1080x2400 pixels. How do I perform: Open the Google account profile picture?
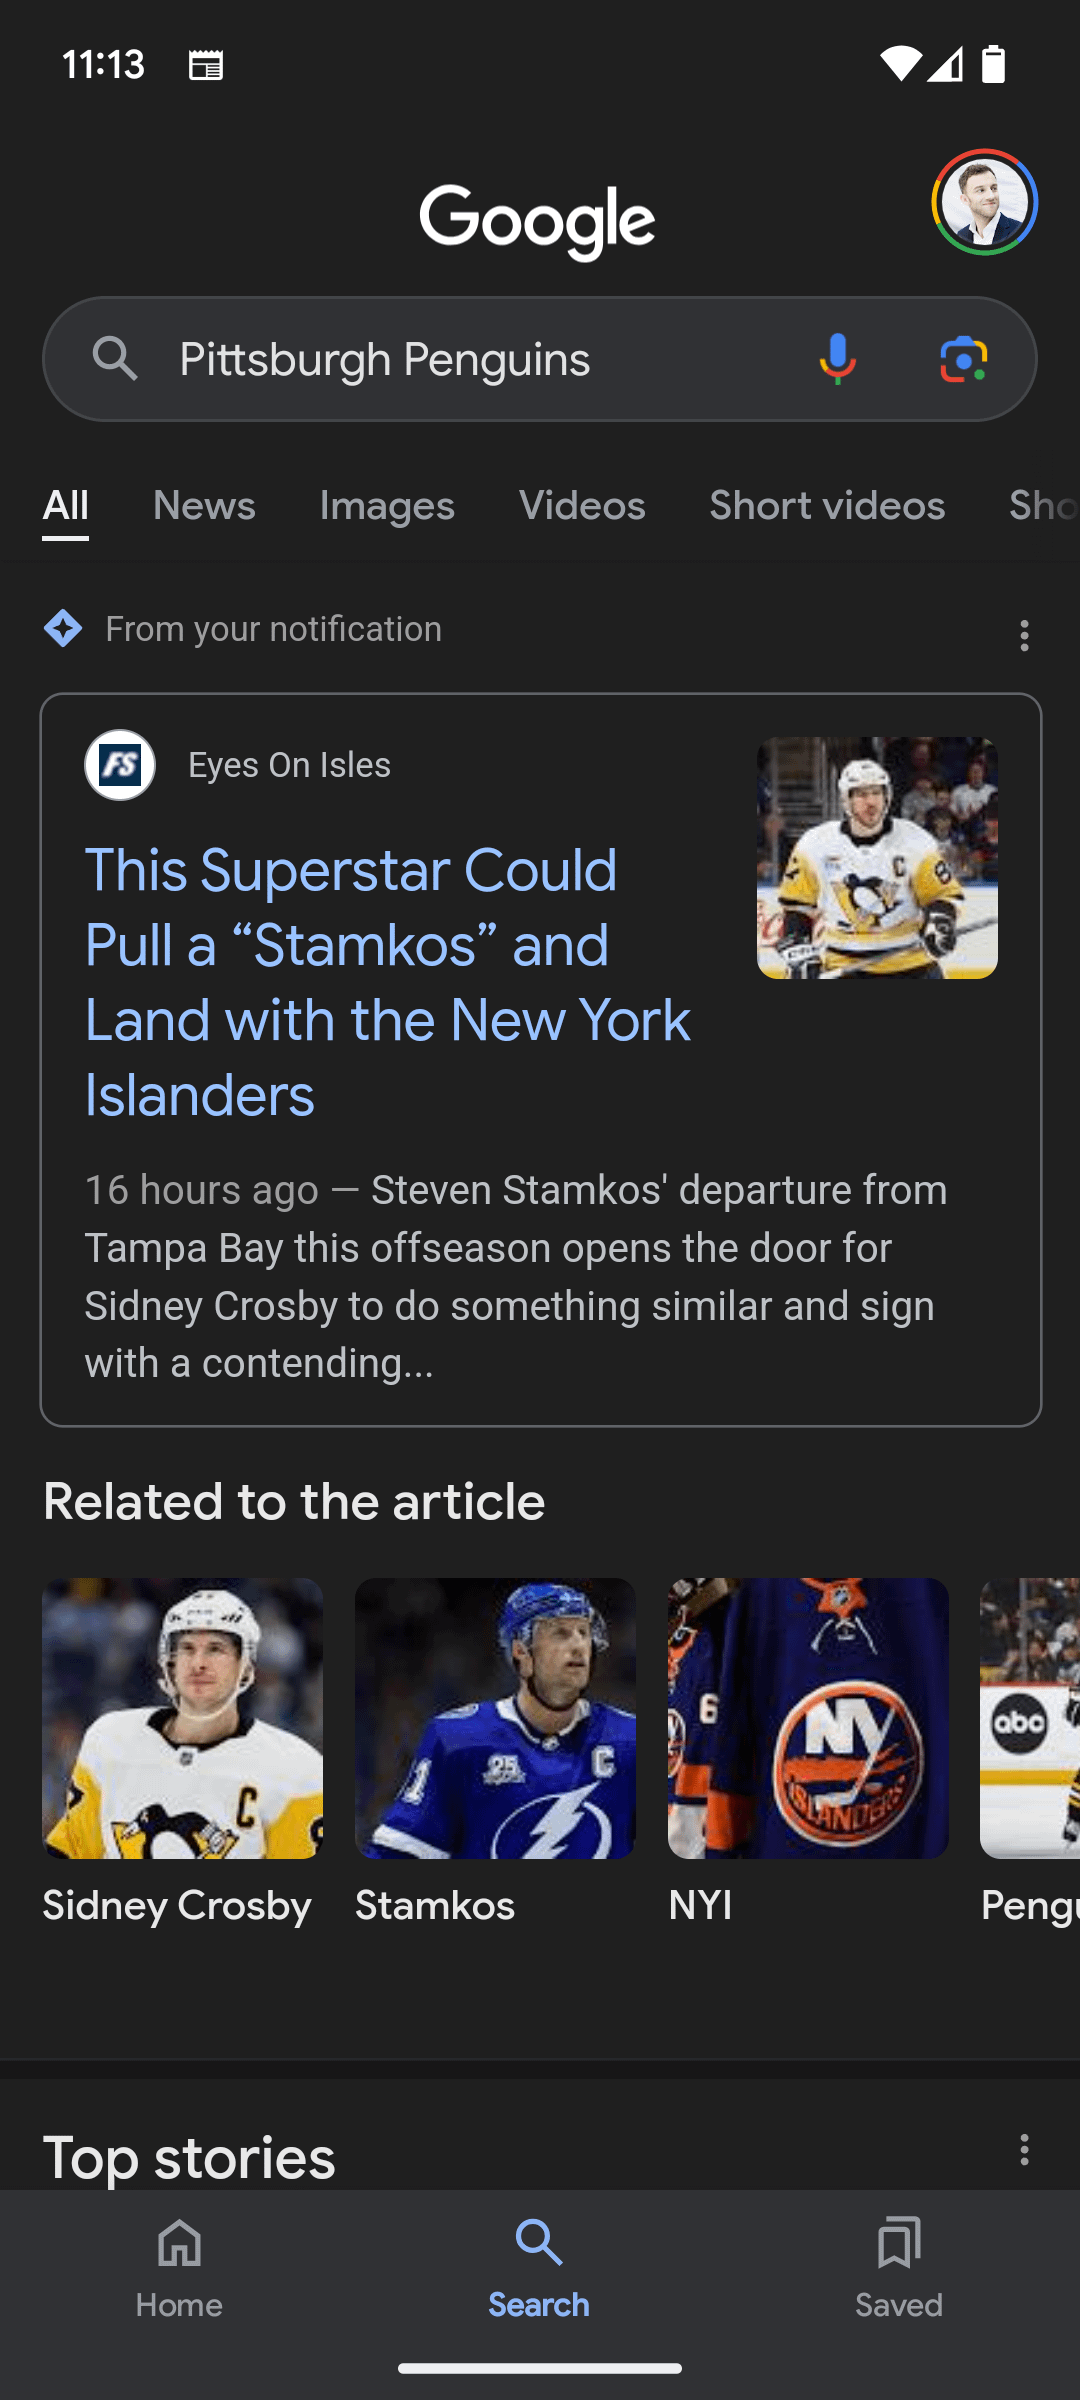click(x=984, y=203)
